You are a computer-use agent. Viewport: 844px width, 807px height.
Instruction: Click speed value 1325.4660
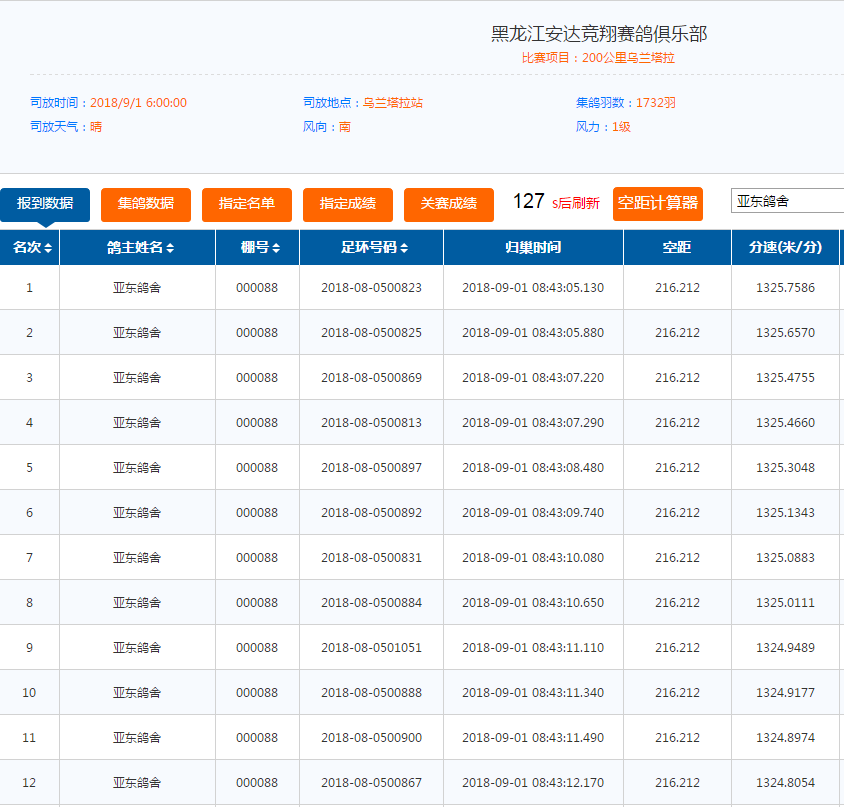[x=785, y=423]
